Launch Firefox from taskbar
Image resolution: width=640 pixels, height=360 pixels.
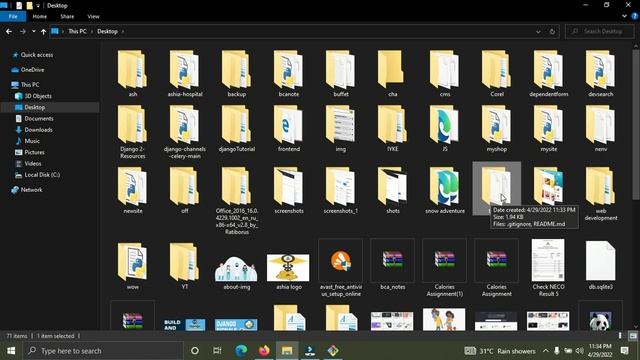[x=264, y=351]
